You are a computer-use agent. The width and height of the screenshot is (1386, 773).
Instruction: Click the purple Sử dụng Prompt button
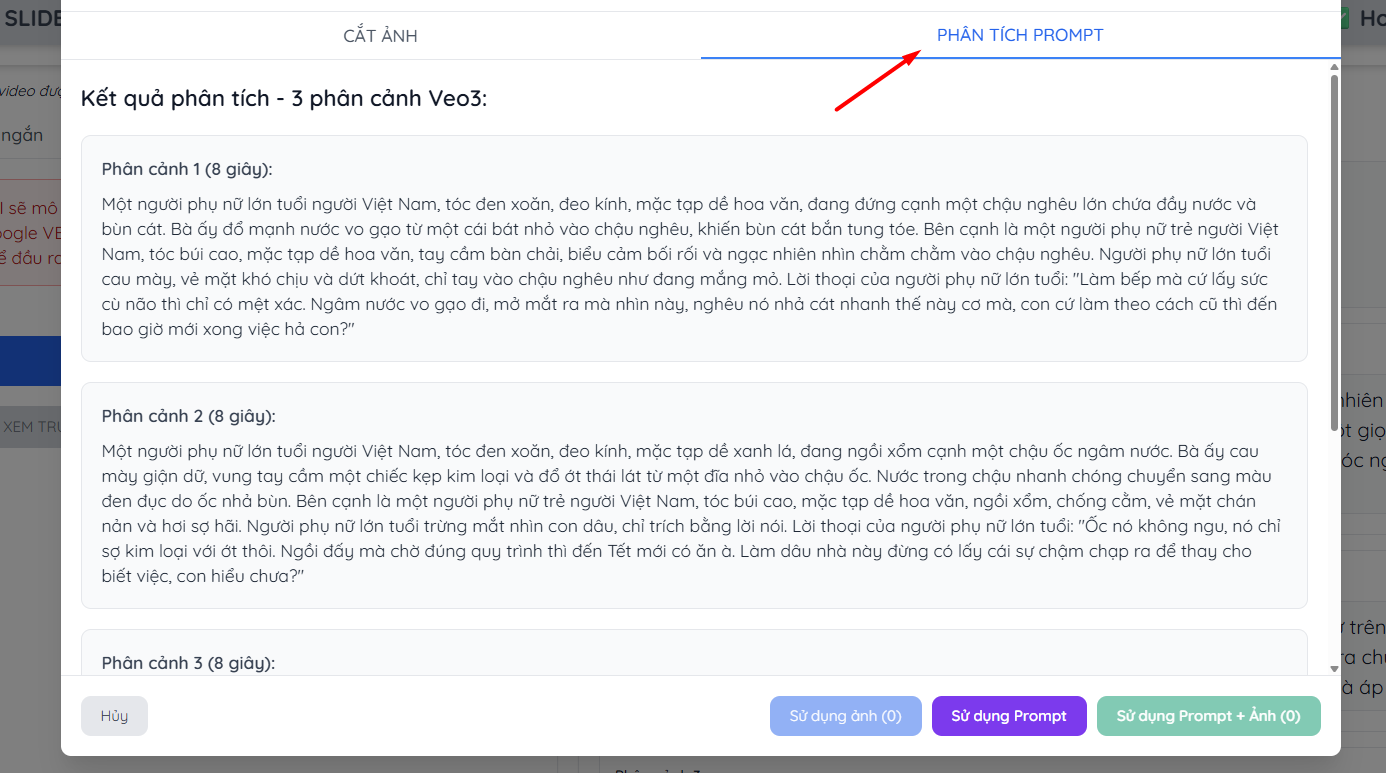(x=1008, y=716)
